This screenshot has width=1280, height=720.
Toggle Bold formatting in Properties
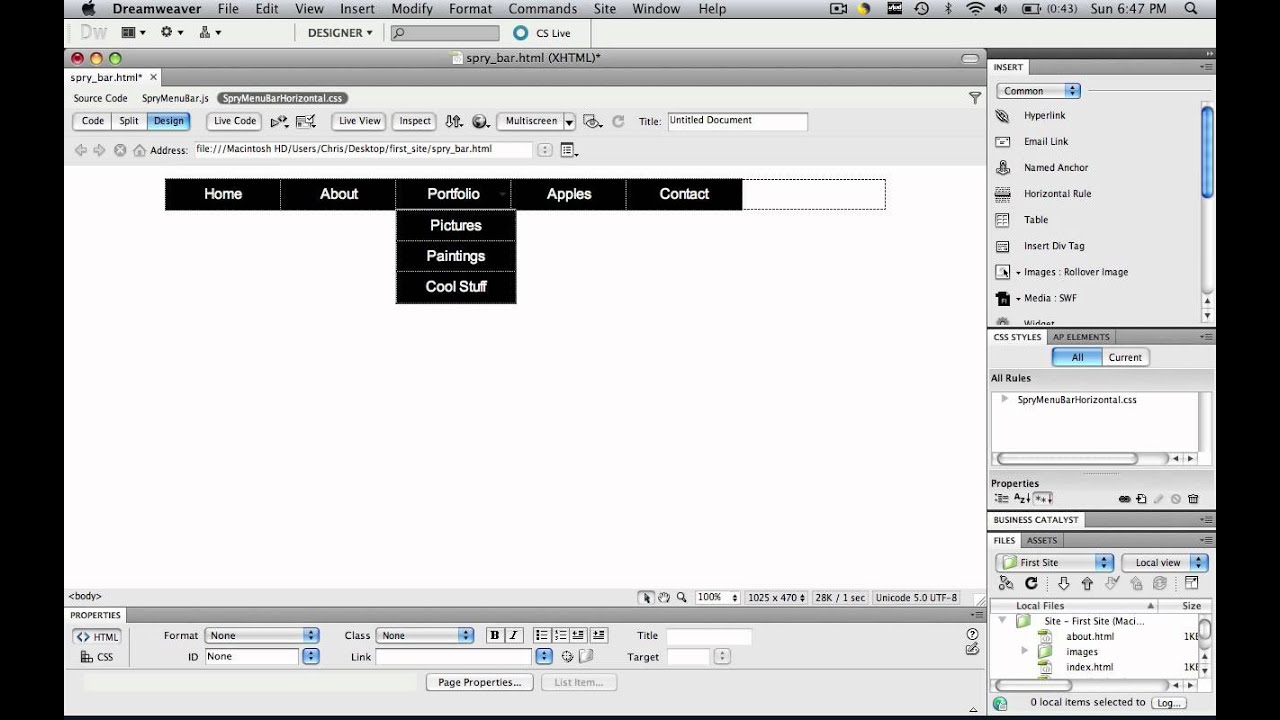coord(495,635)
